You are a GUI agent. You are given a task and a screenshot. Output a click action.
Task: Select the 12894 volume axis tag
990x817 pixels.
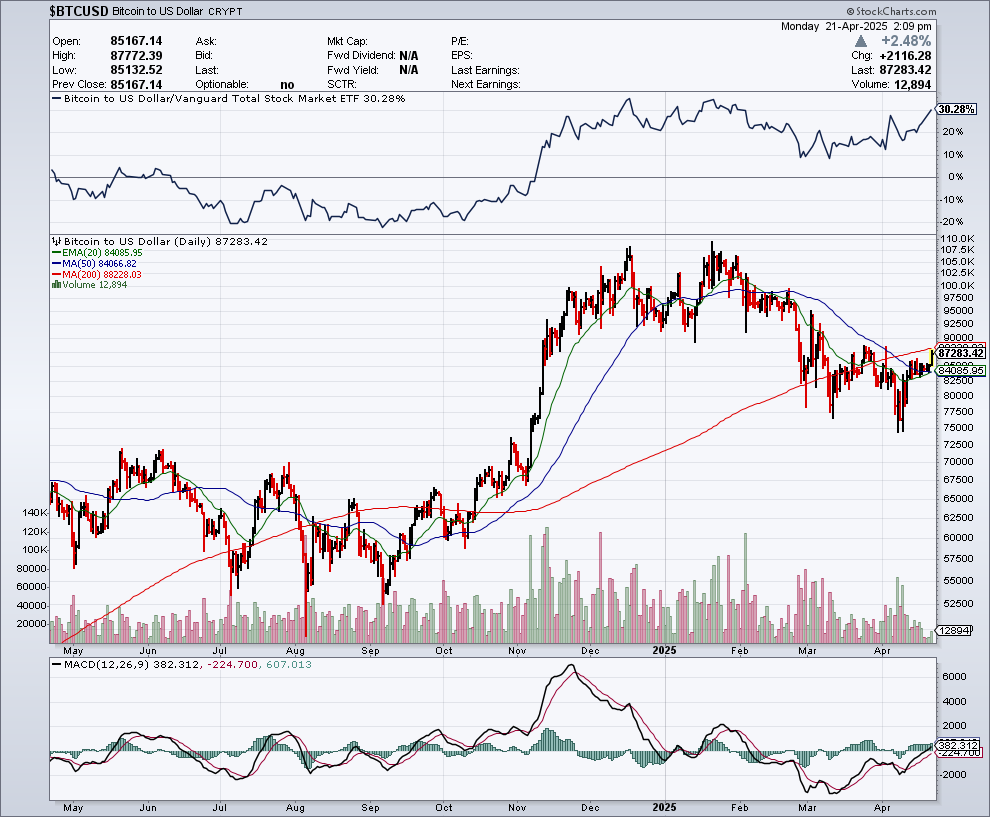point(955,632)
